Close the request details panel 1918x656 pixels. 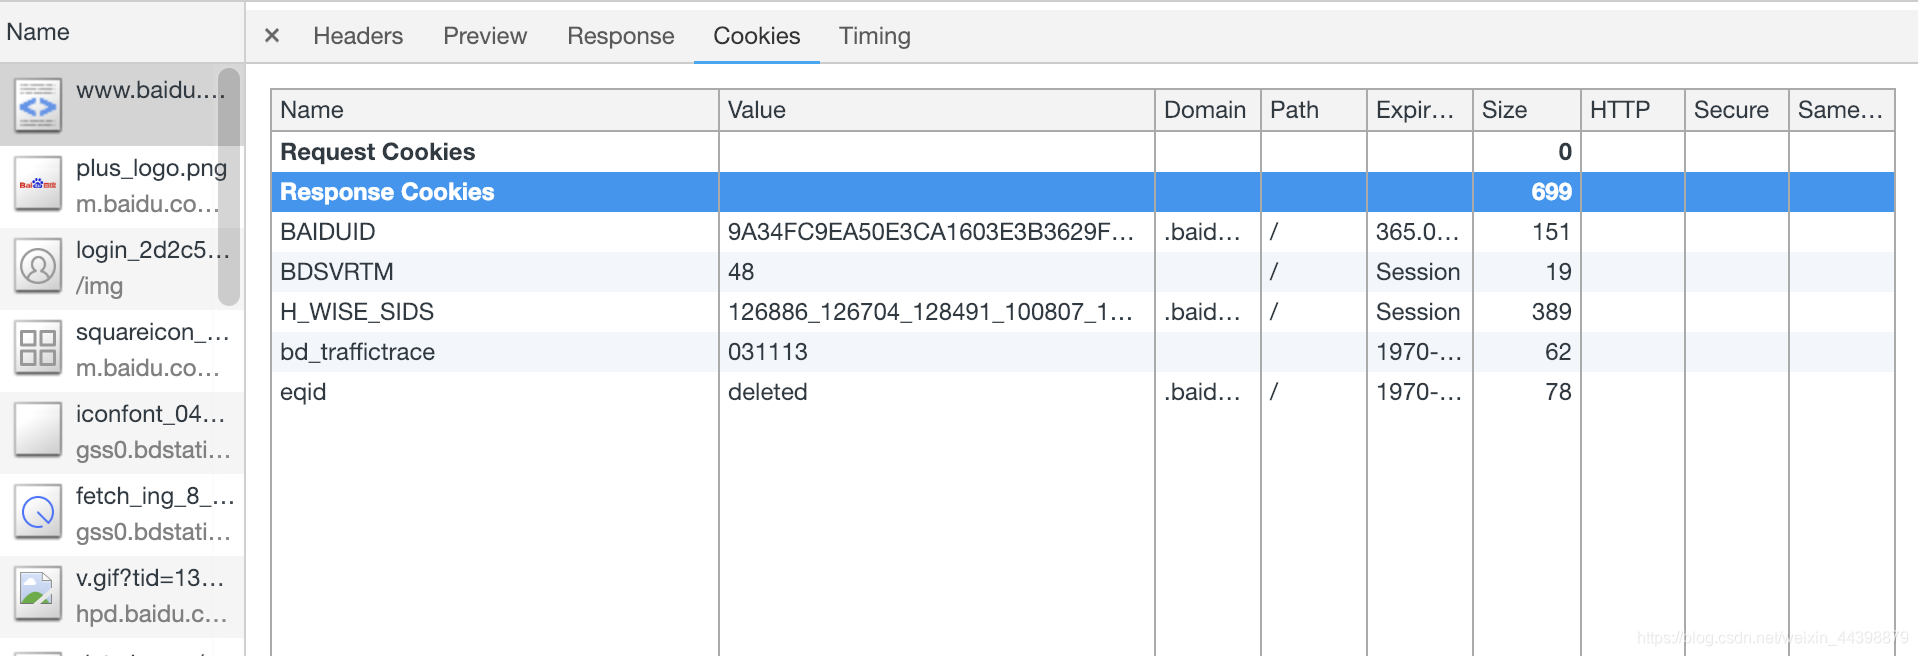coord(271,36)
